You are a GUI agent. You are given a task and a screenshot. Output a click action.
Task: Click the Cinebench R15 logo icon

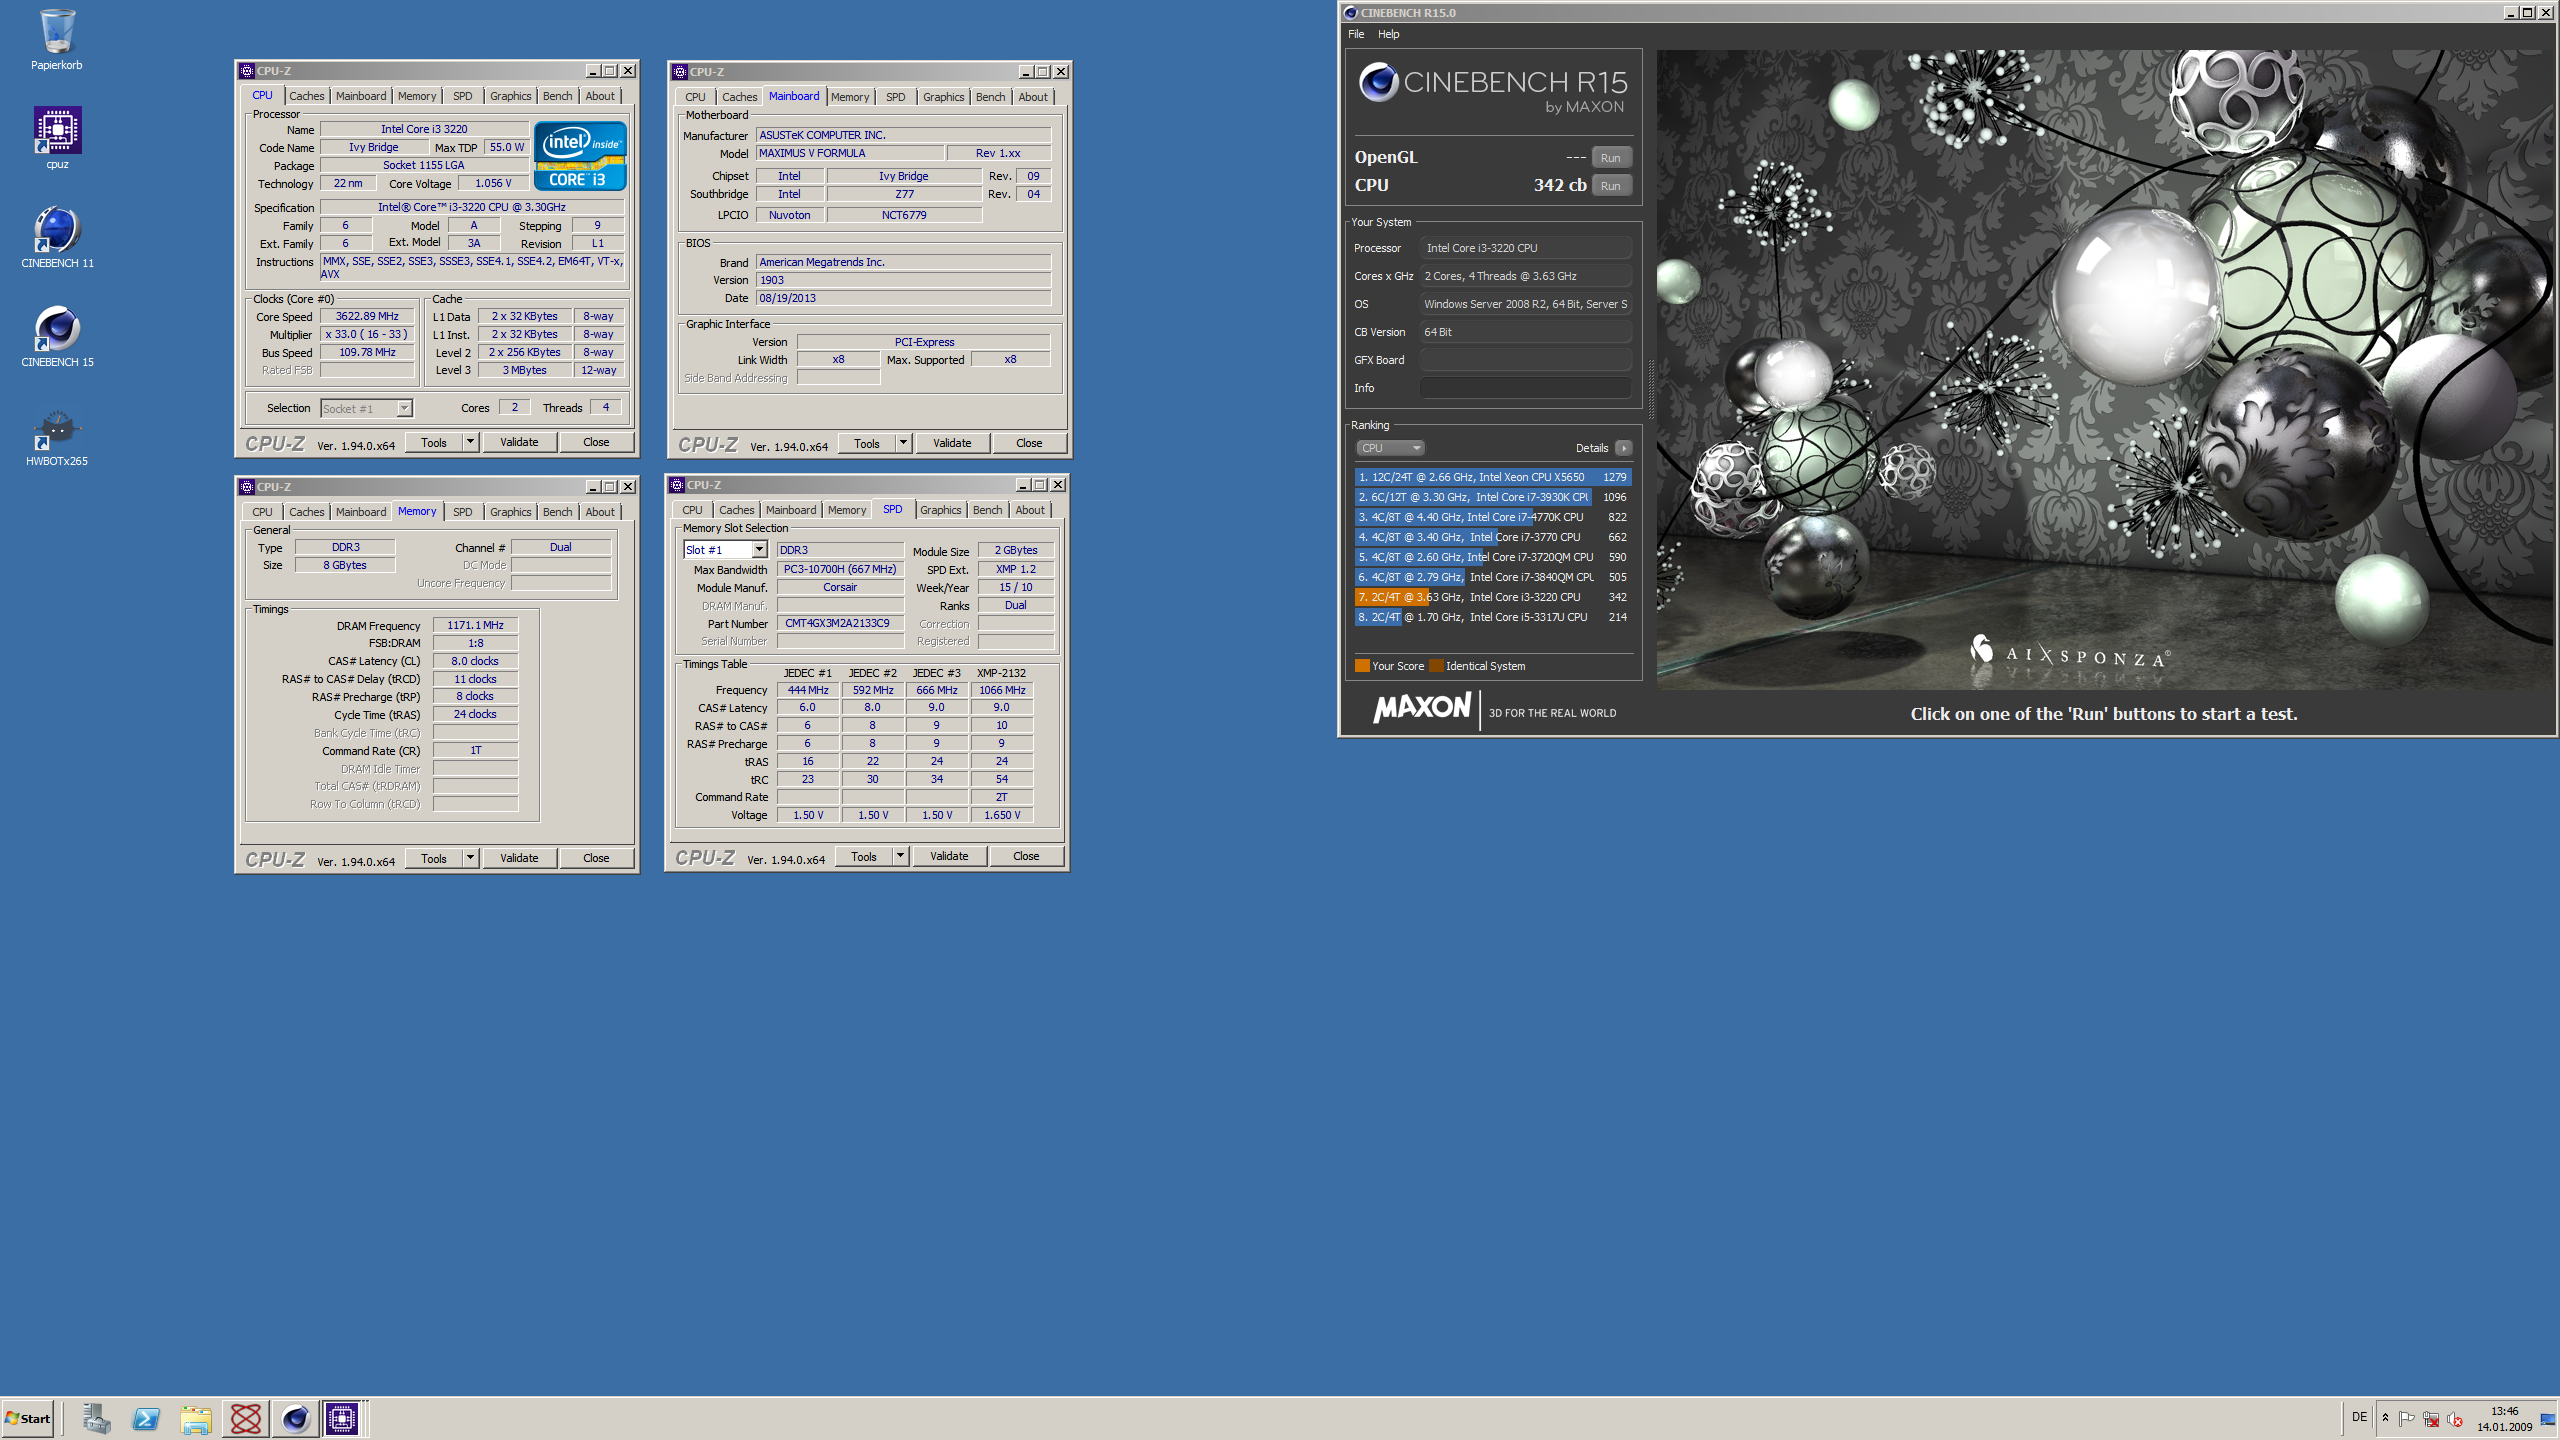1379,82
